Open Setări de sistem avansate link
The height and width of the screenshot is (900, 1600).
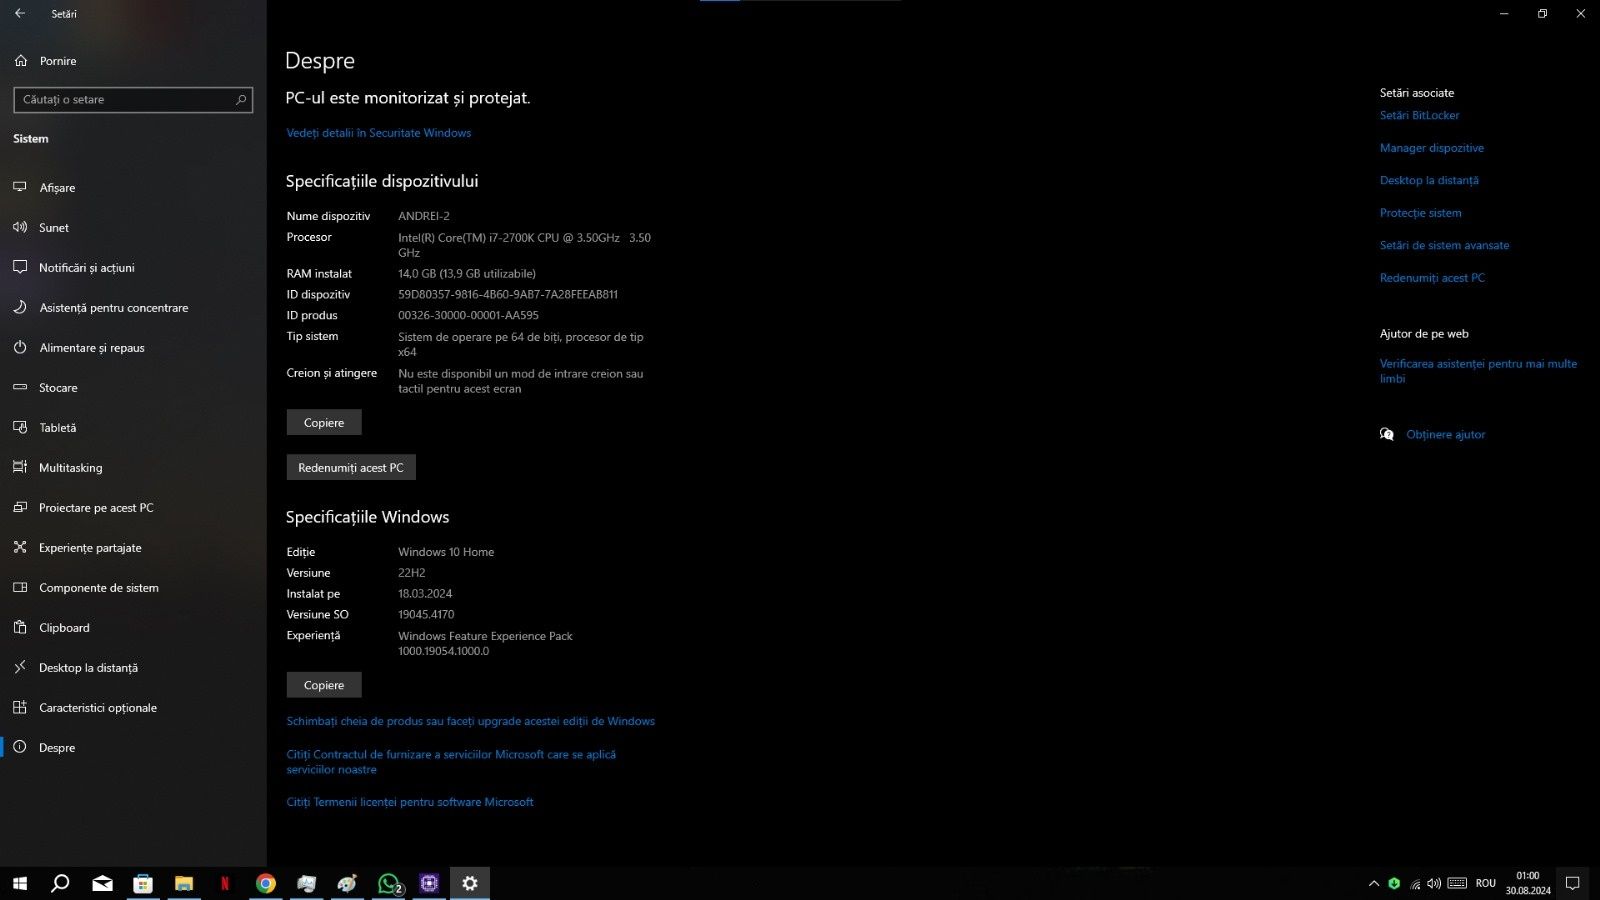pos(1444,245)
